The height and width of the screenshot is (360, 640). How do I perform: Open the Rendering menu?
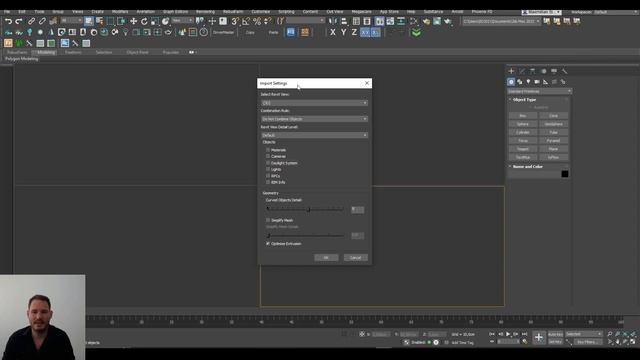point(205,12)
